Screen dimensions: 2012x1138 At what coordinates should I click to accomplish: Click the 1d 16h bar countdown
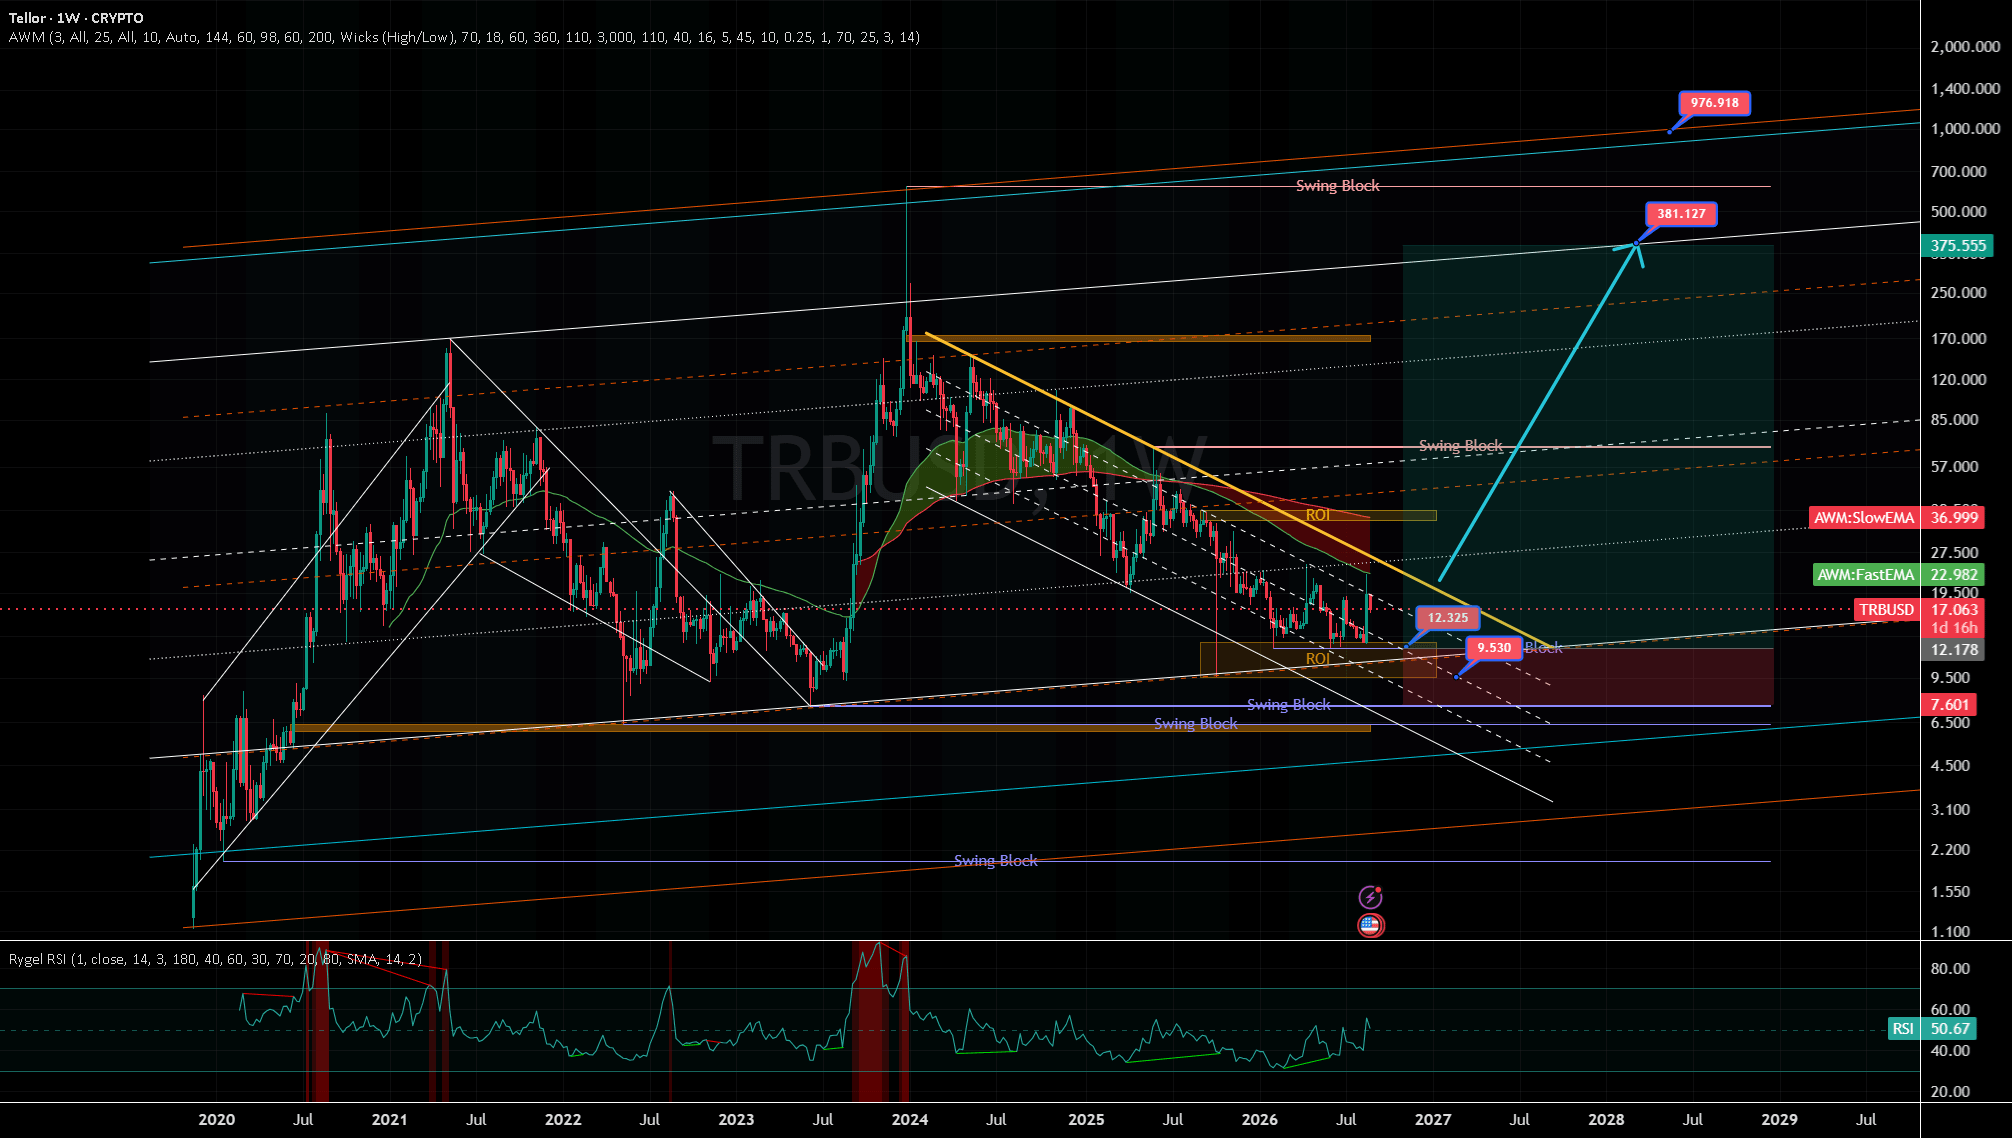(x=1954, y=628)
